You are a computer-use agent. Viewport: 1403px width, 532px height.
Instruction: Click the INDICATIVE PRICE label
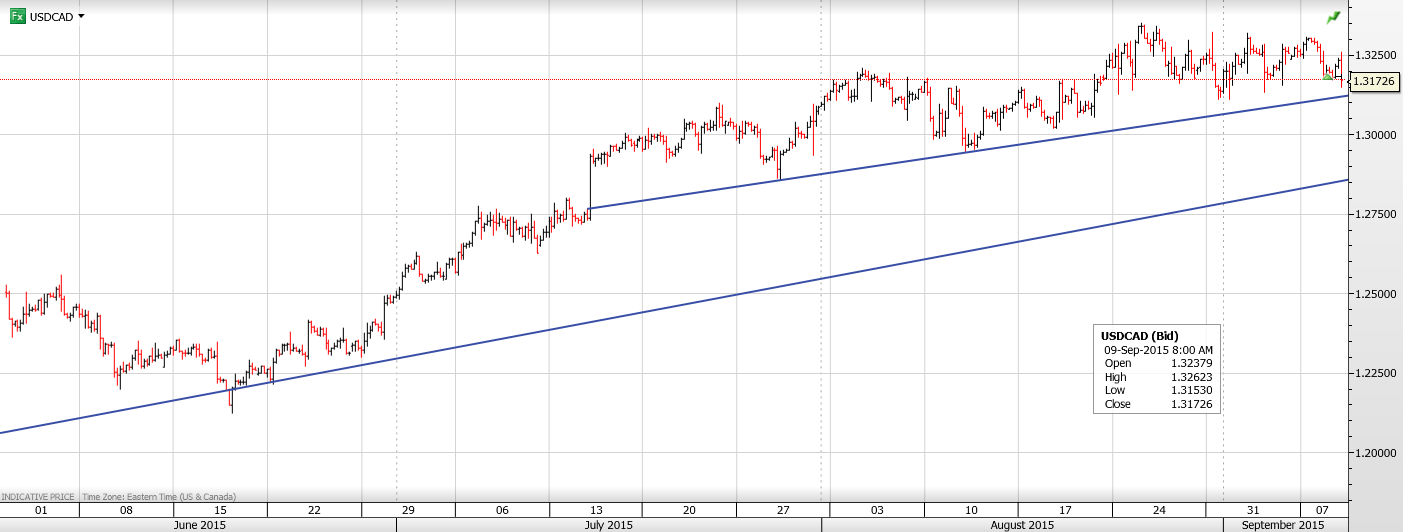point(38,496)
